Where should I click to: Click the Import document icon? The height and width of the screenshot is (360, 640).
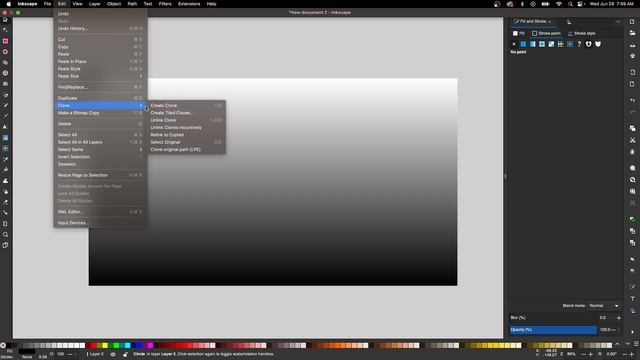click(x=632, y=72)
